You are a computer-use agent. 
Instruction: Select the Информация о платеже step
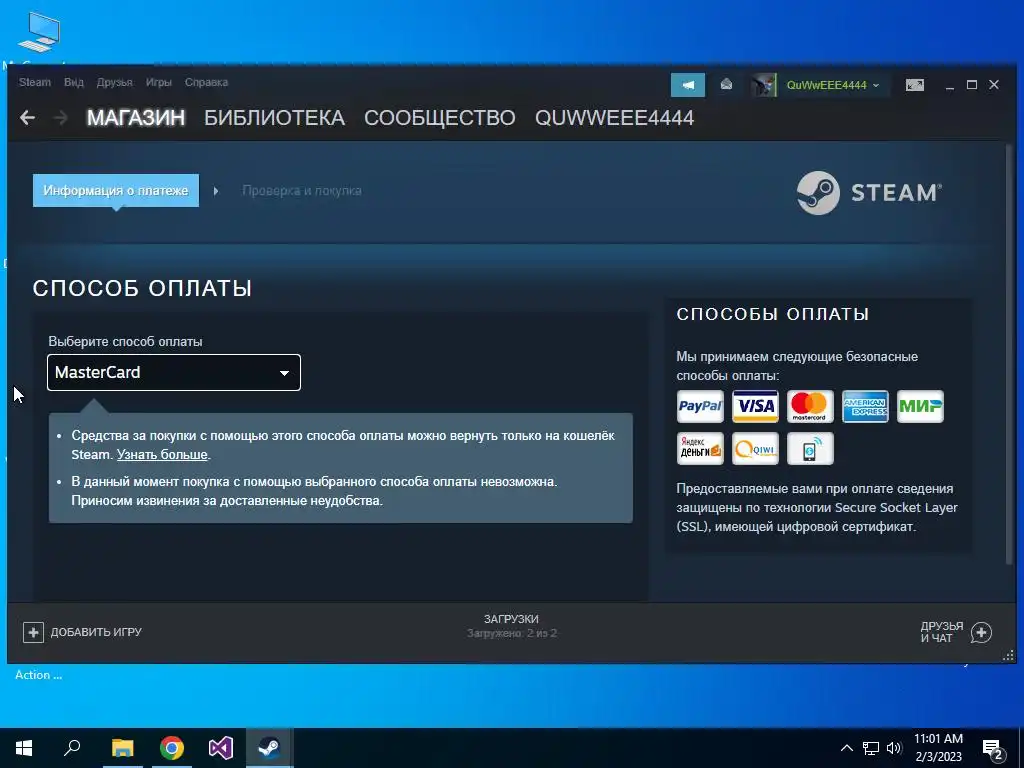point(116,191)
